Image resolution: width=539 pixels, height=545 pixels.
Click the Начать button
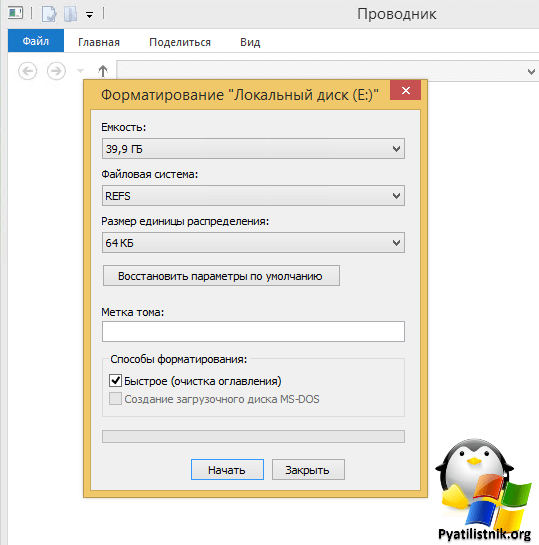coord(227,470)
